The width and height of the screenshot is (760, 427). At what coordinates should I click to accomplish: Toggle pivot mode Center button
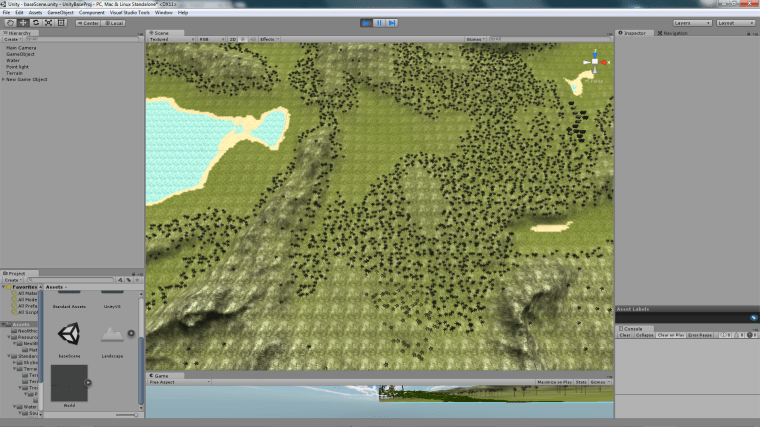point(88,22)
